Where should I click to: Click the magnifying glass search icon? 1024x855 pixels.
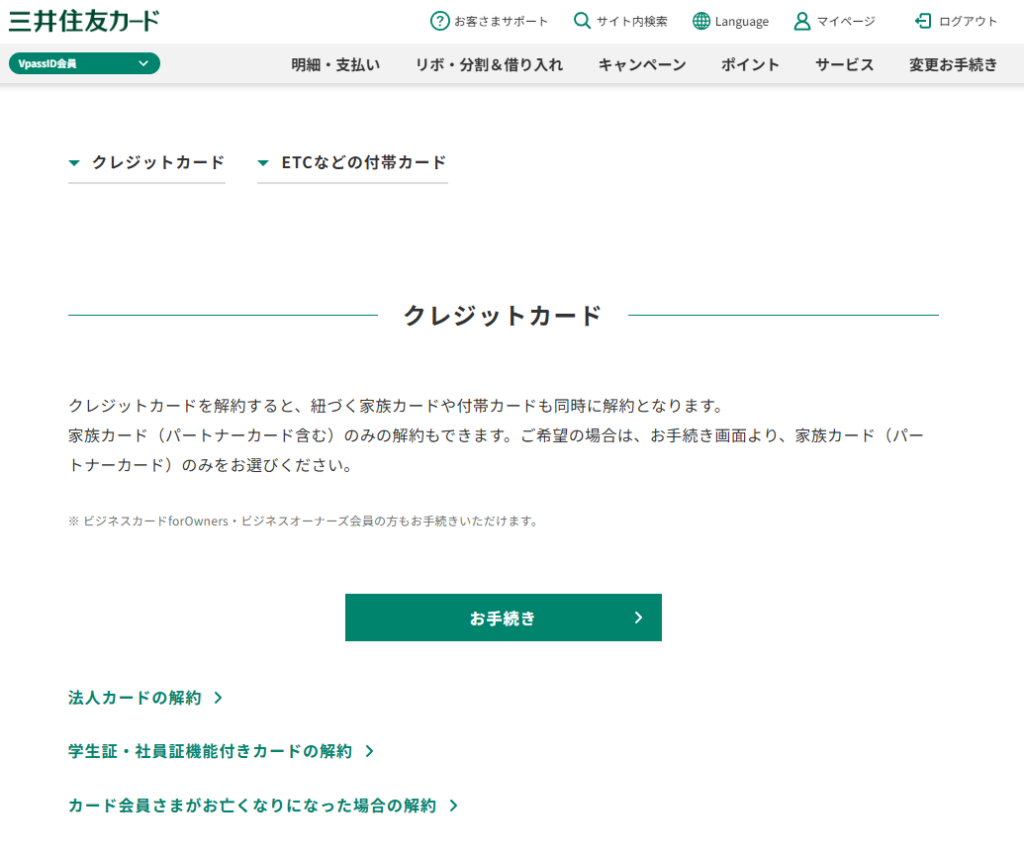582,21
